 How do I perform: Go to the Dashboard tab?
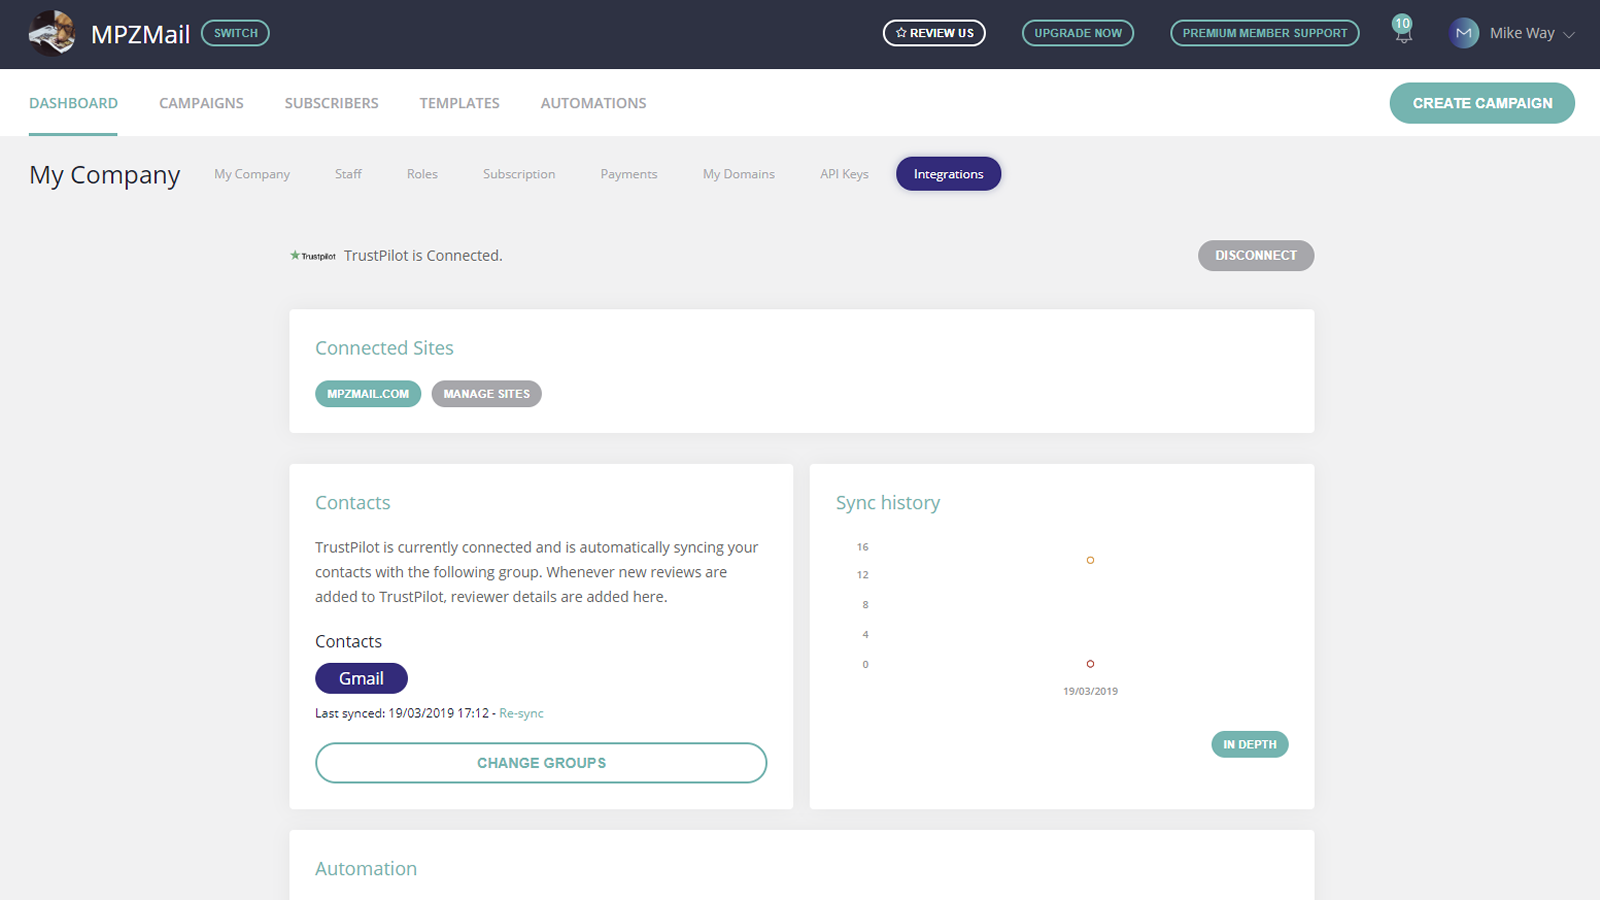(73, 103)
